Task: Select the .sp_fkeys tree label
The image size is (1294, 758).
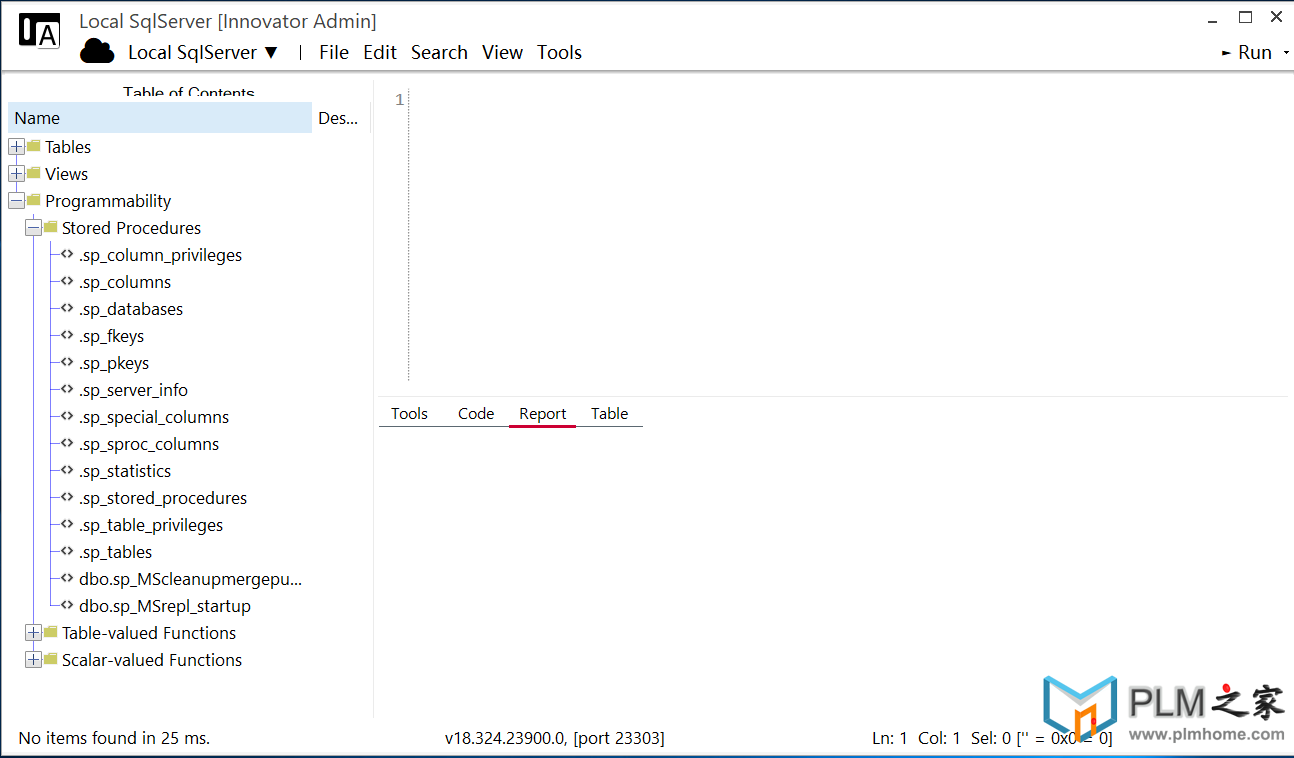Action: pyautogui.click(x=111, y=336)
